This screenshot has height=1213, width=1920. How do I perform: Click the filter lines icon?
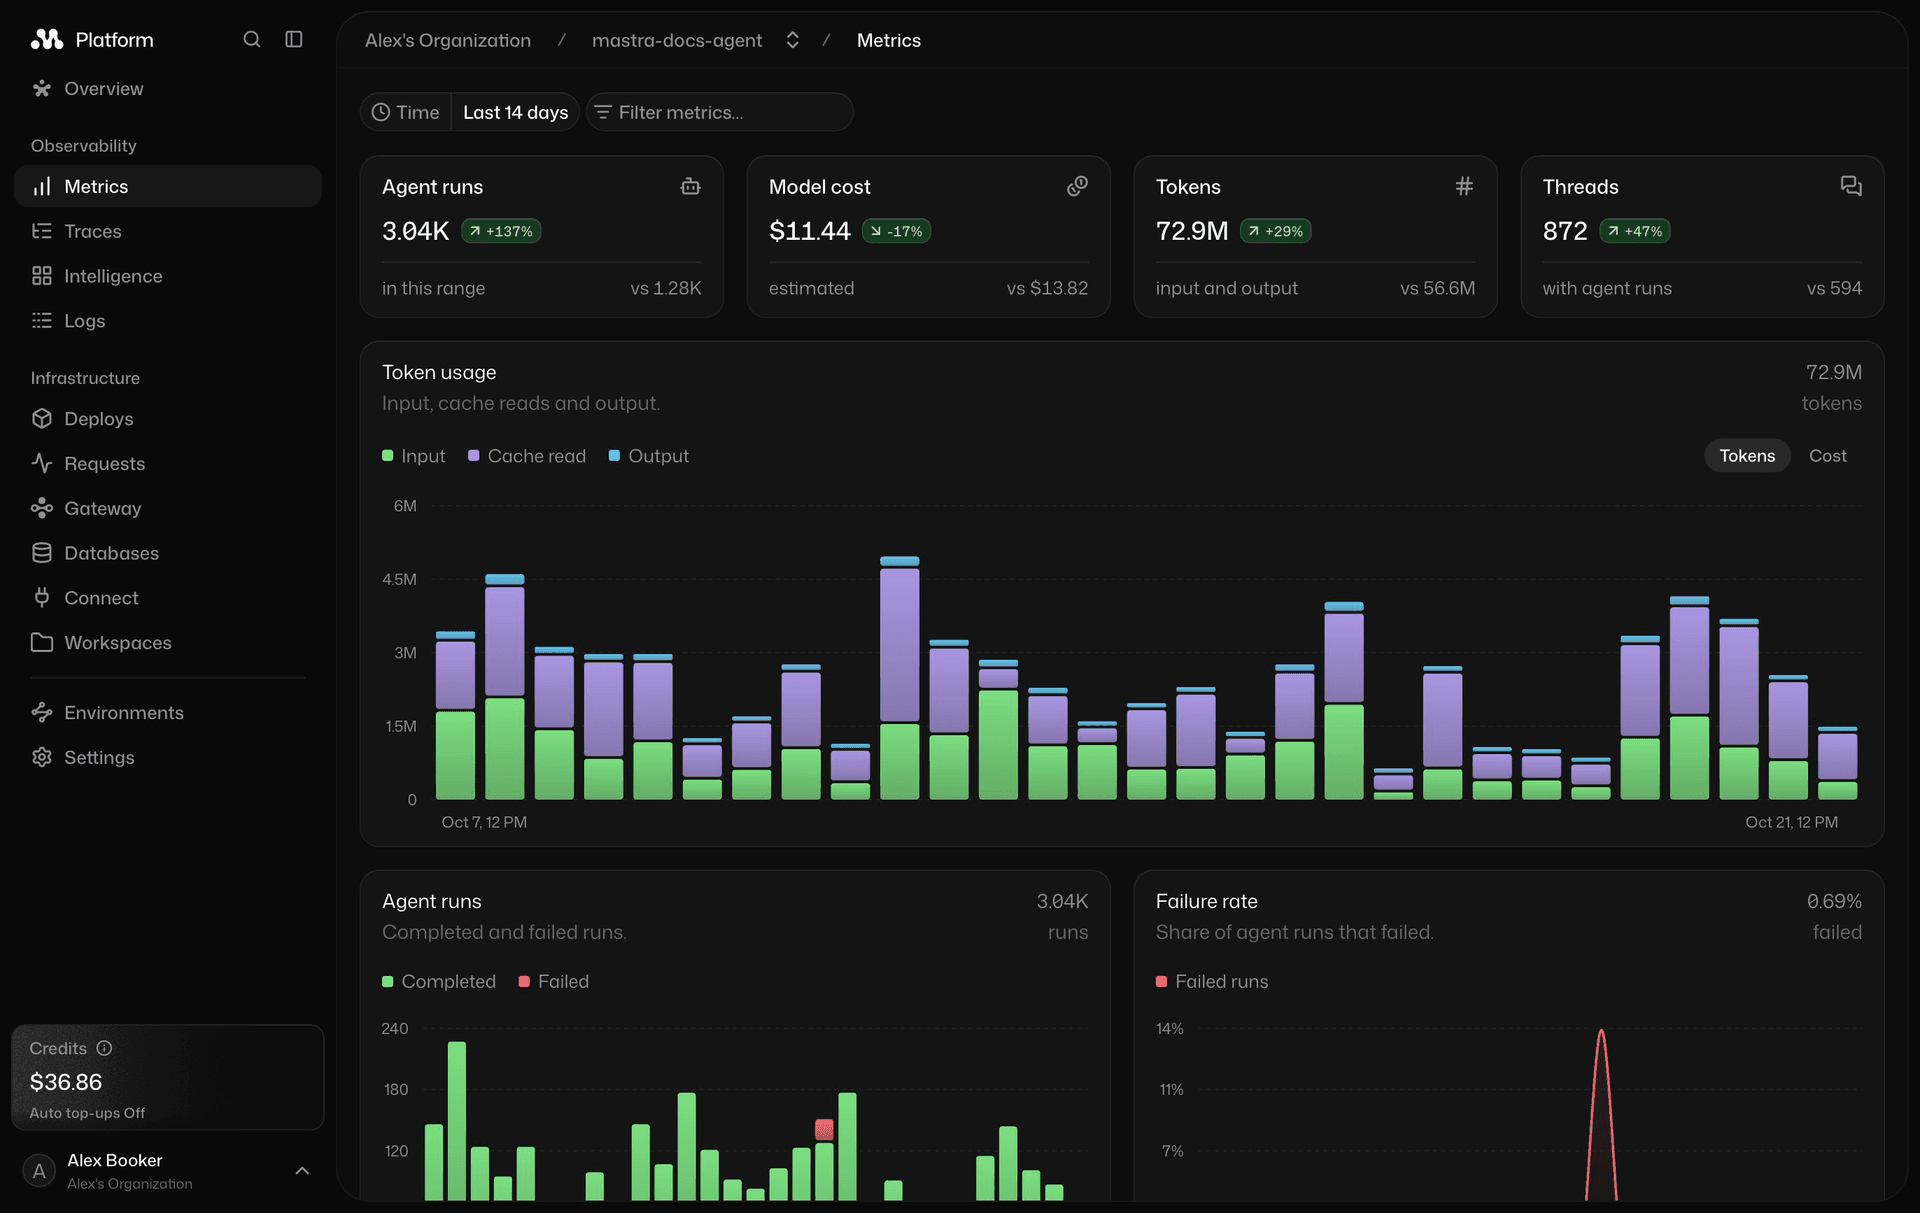[603, 112]
